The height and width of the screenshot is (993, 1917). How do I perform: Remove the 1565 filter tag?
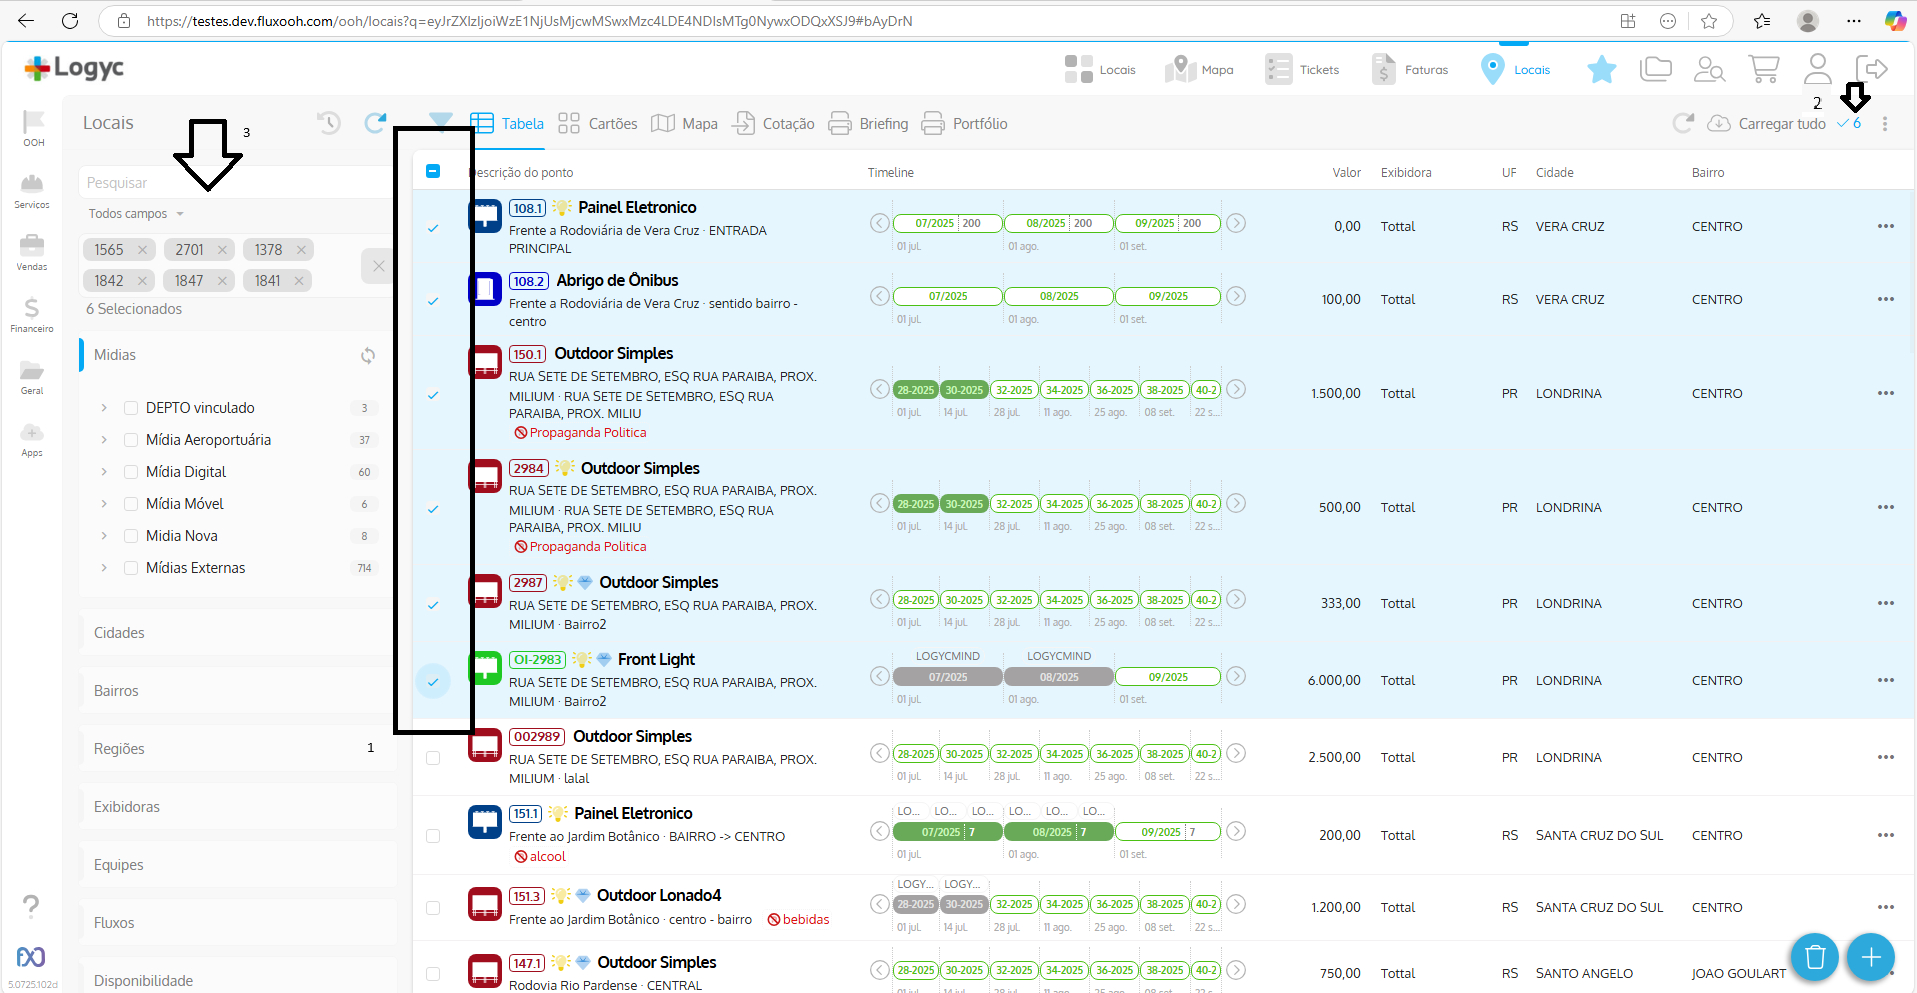coord(142,250)
